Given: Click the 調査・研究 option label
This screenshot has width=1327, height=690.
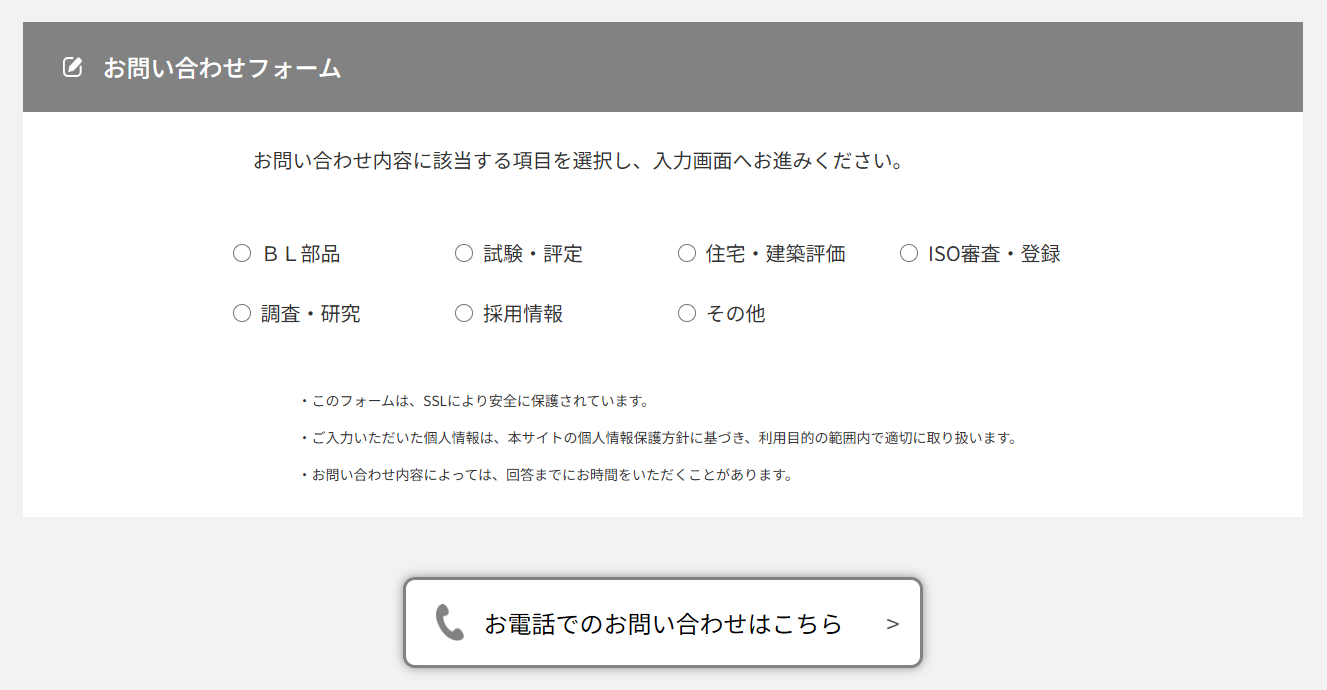Looking at the screenshot, I should (x=310, y=314).
